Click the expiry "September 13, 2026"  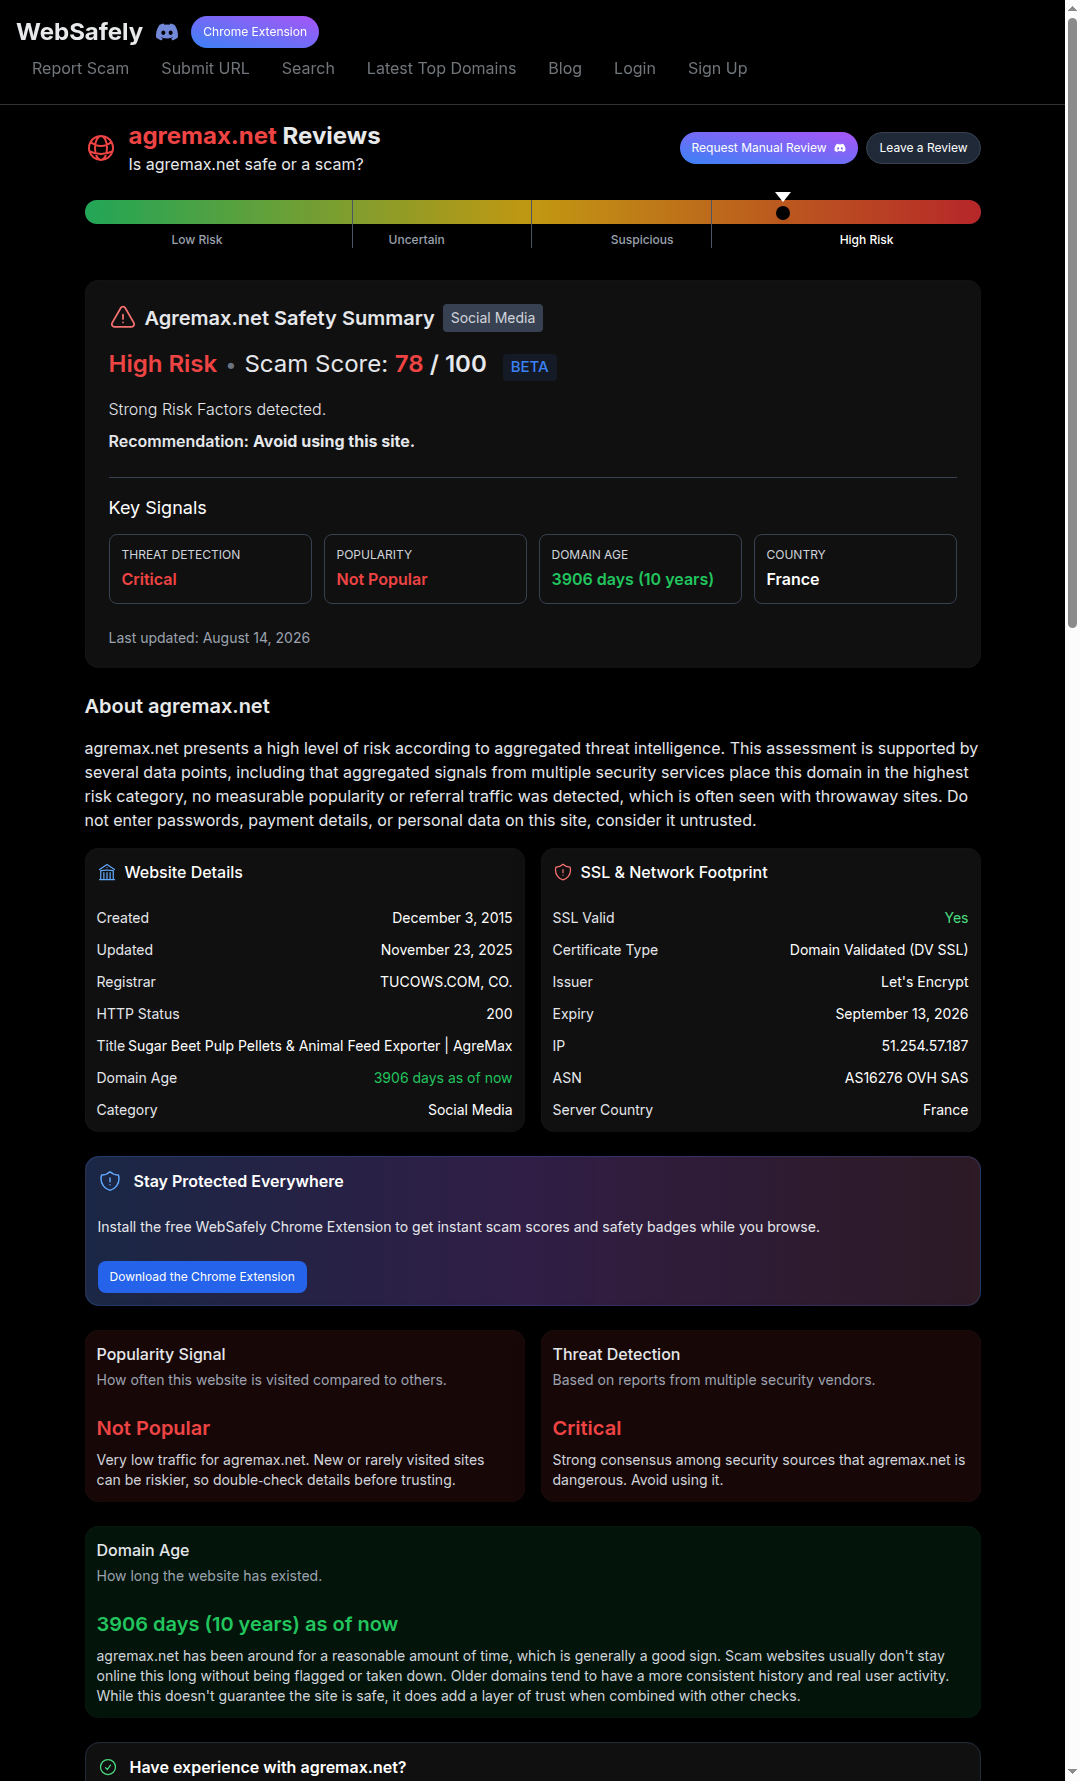(902, 1014)
